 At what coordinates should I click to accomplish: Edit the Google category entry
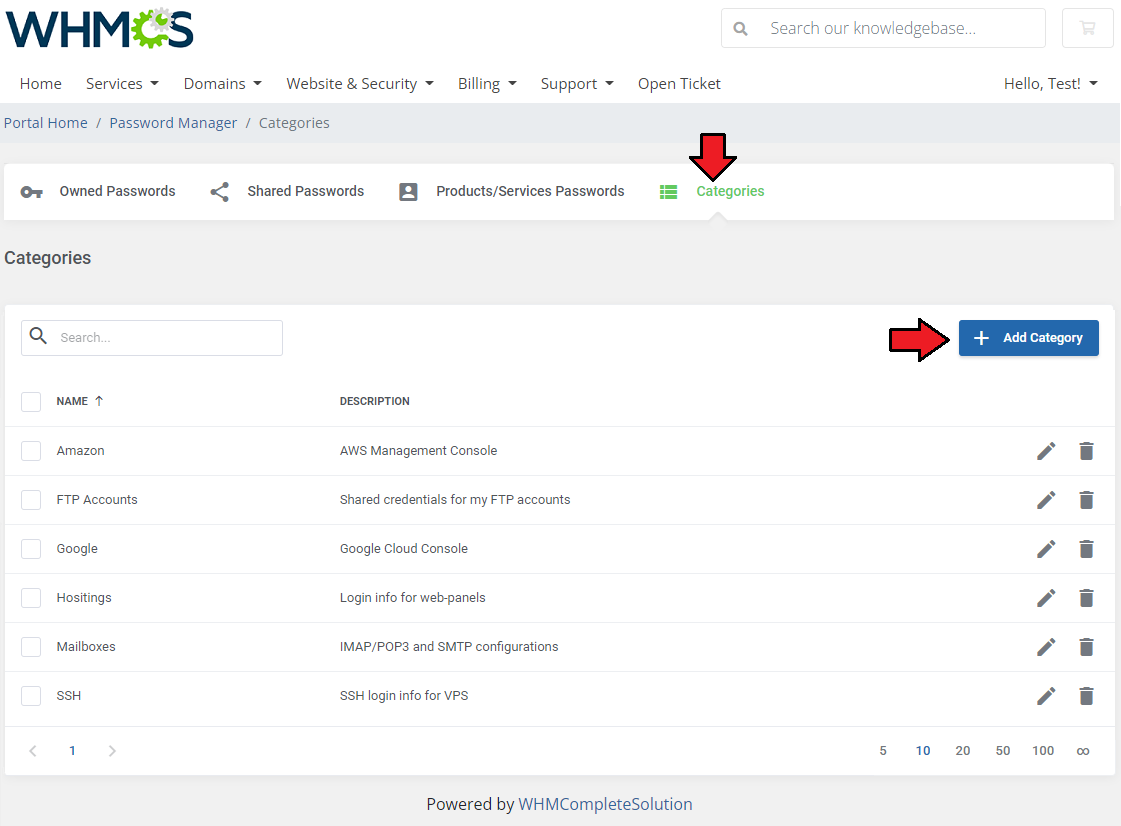pyautogui.click(x=1046, y=549)
